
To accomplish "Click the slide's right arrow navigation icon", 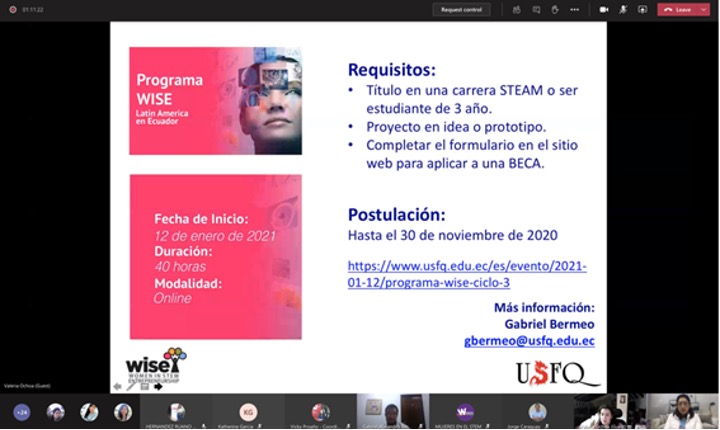I will [x=158, y=386].
